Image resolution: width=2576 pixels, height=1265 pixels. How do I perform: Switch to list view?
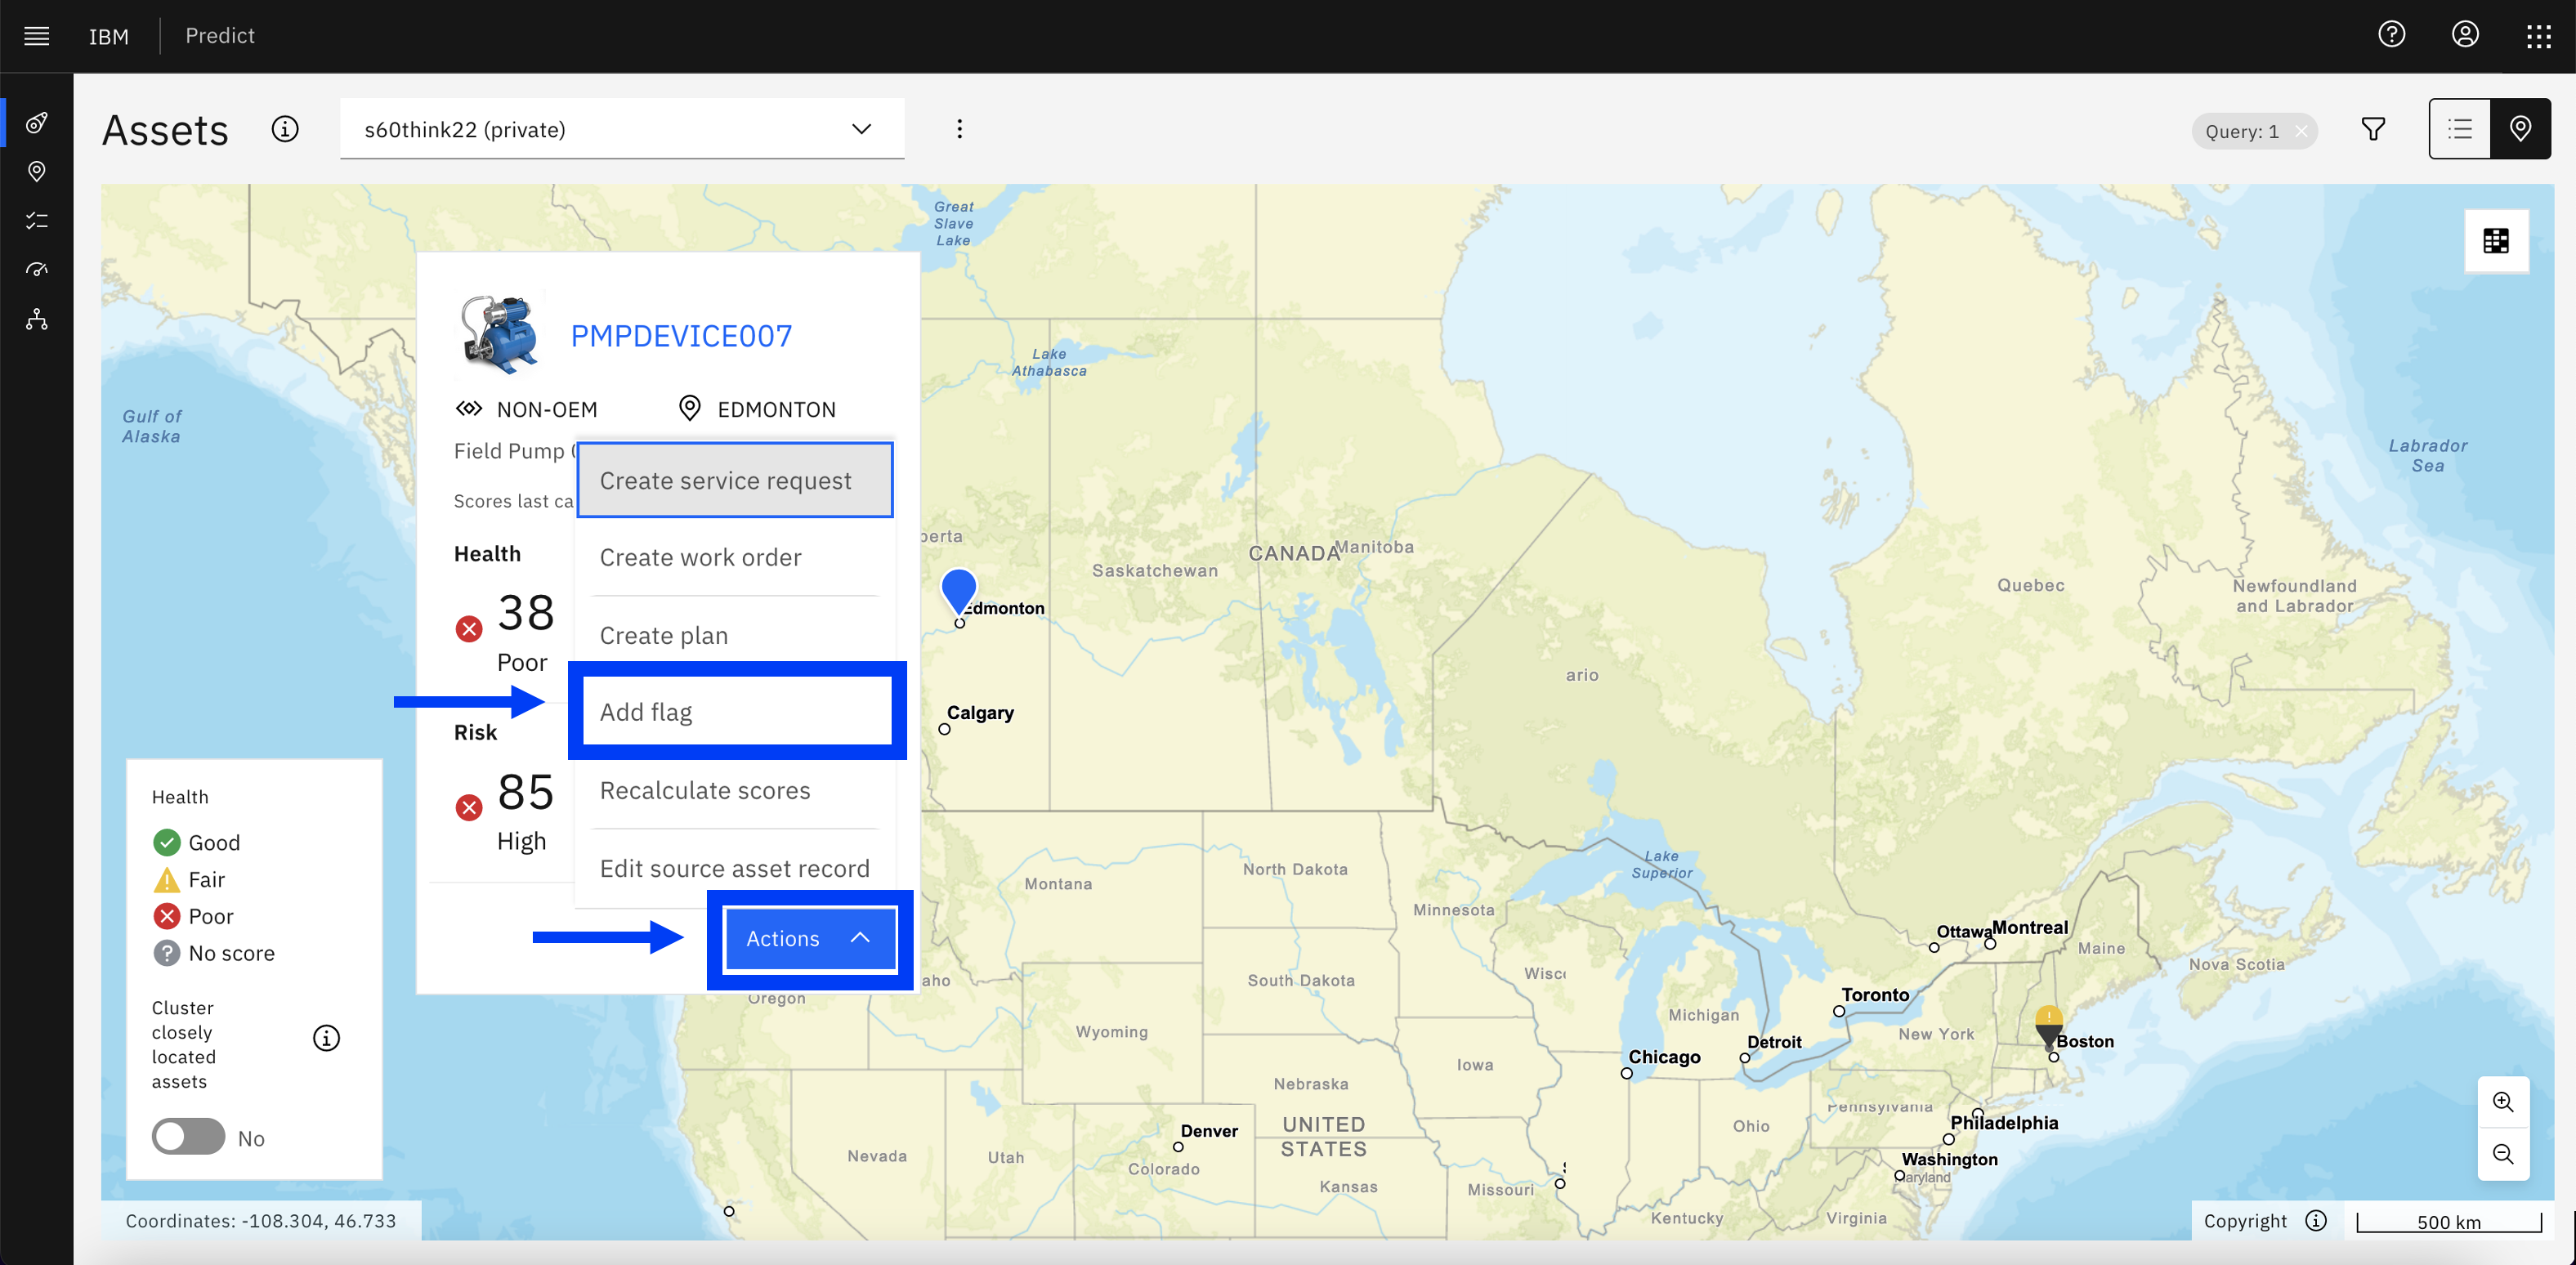point(2460,129)
